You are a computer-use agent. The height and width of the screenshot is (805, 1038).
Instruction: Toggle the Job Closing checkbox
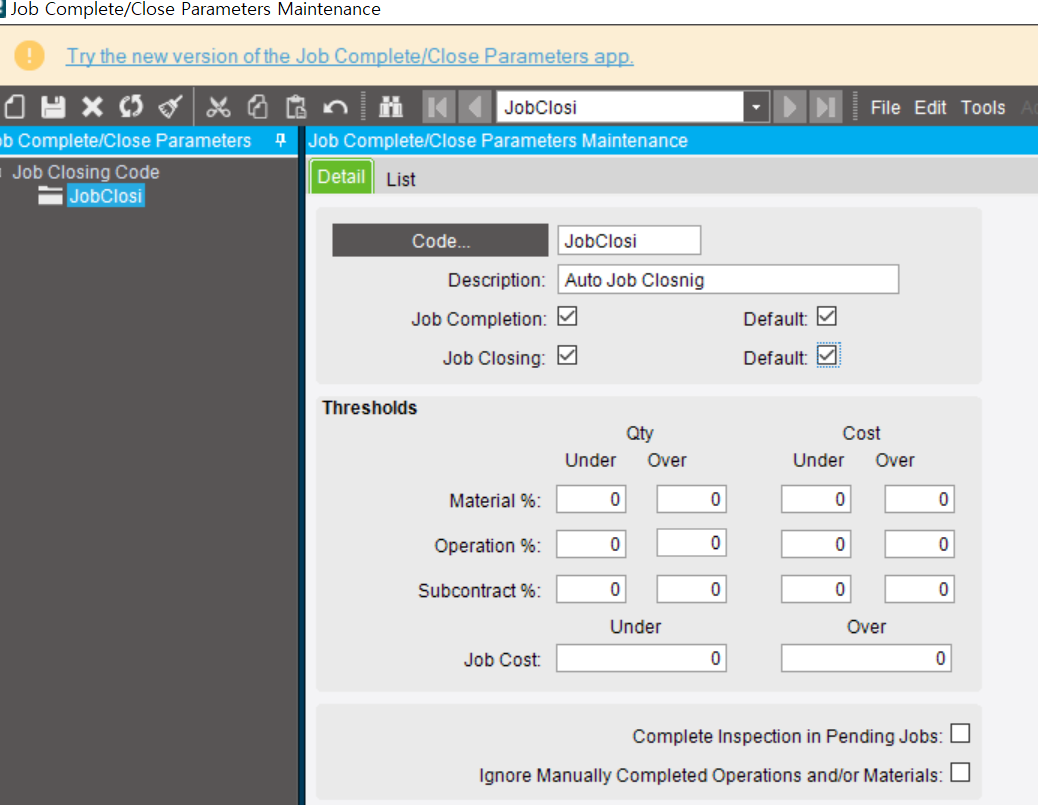567,355
